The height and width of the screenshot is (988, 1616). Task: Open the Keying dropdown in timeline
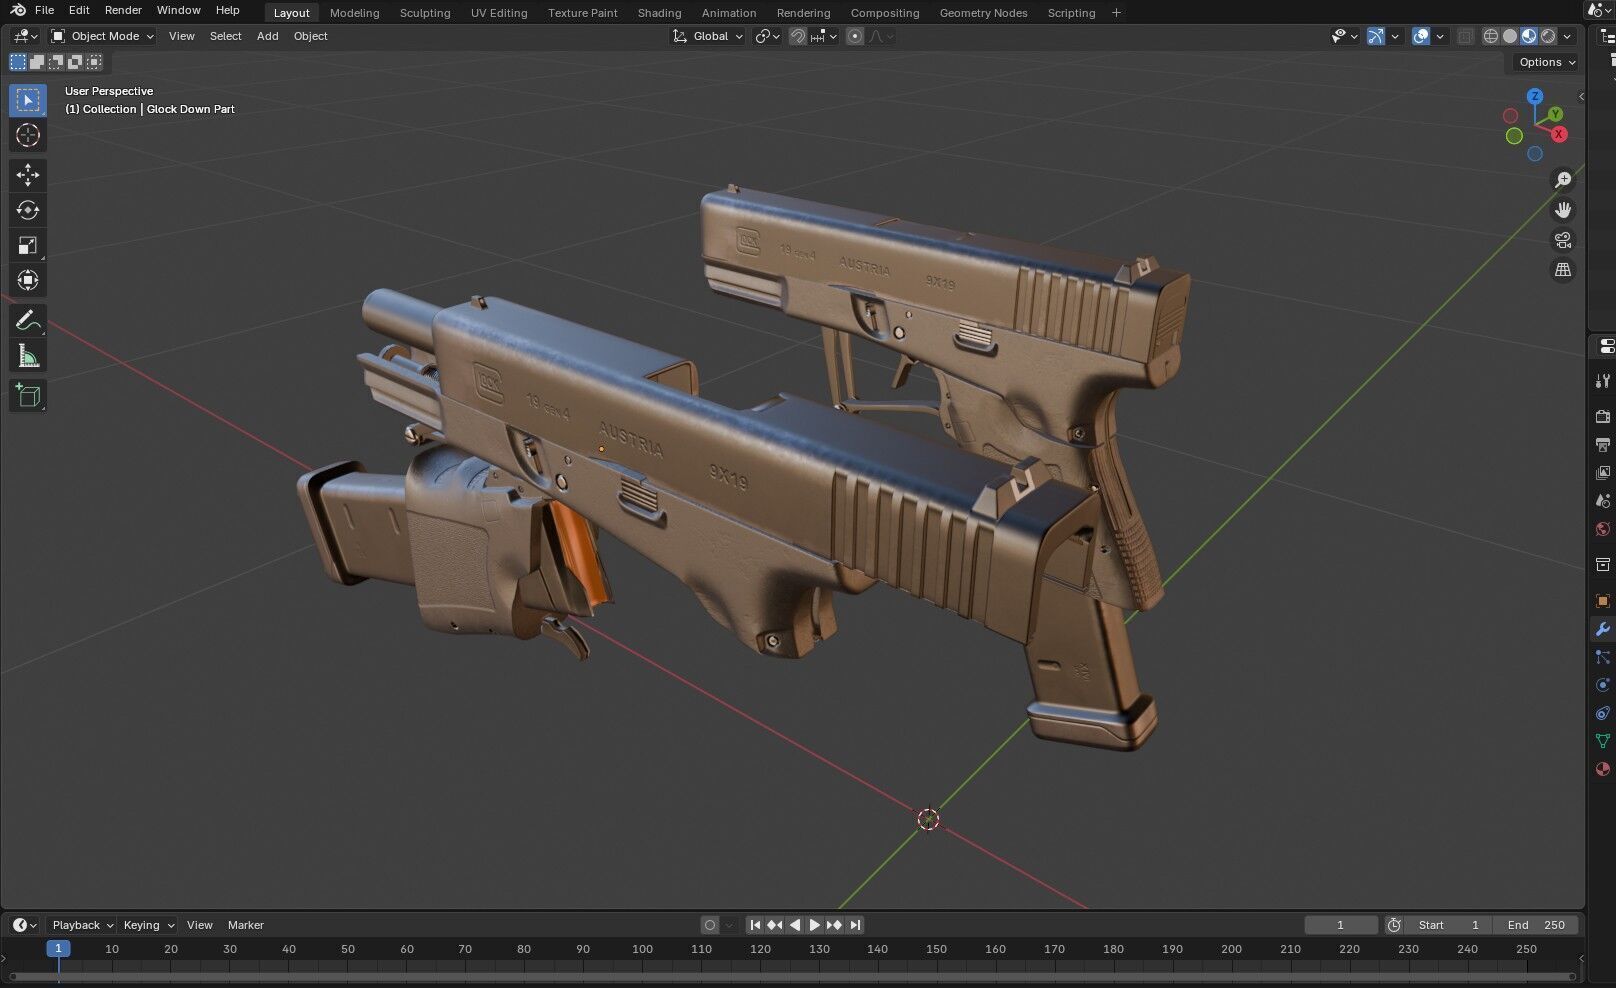tap(148, 925)
